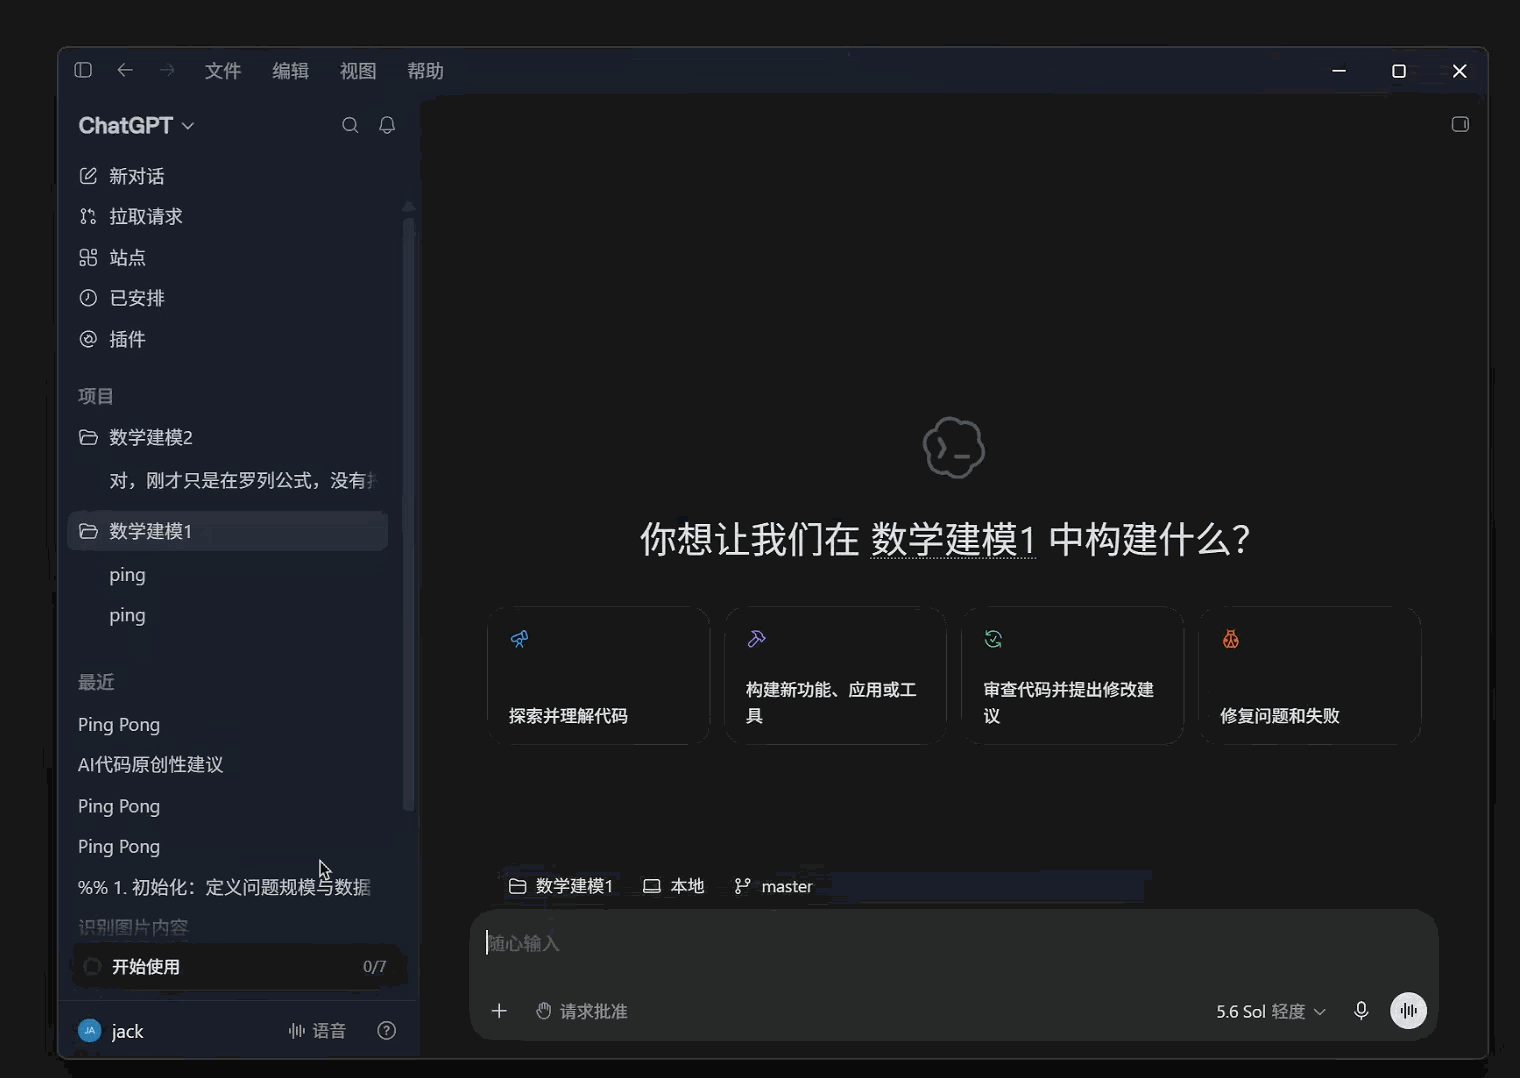Open the second ping chat under 数学建模1
Viewport: 1520px width, 1078px height.
click(228, 615)
